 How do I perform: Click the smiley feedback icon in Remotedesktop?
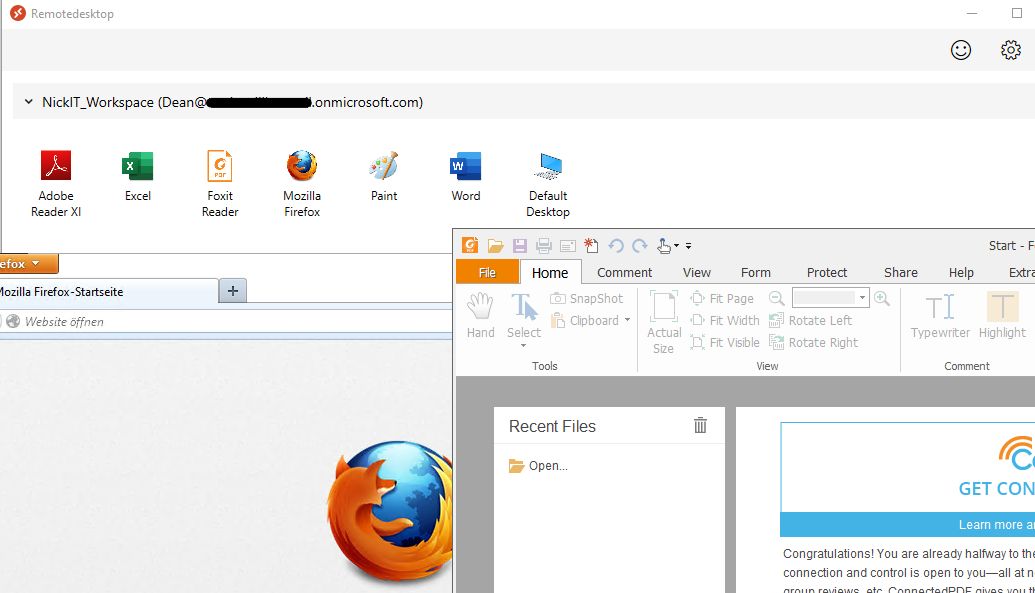coord(961,50)
